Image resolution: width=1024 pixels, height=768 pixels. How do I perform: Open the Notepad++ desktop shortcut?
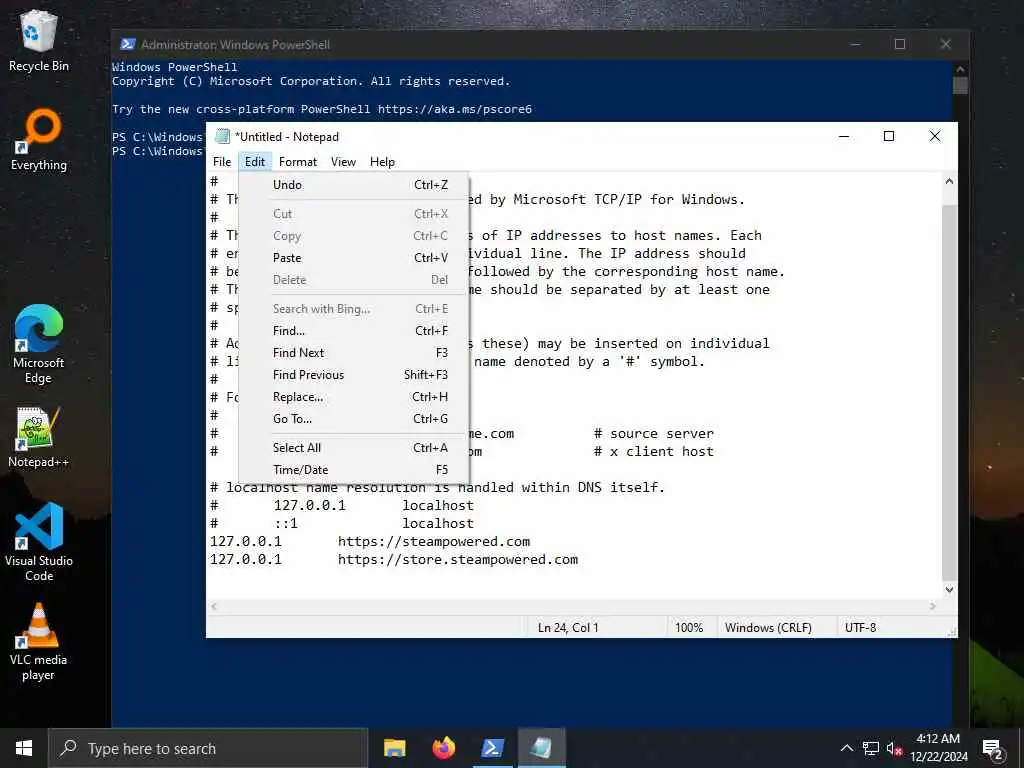(x=39, y=438)
